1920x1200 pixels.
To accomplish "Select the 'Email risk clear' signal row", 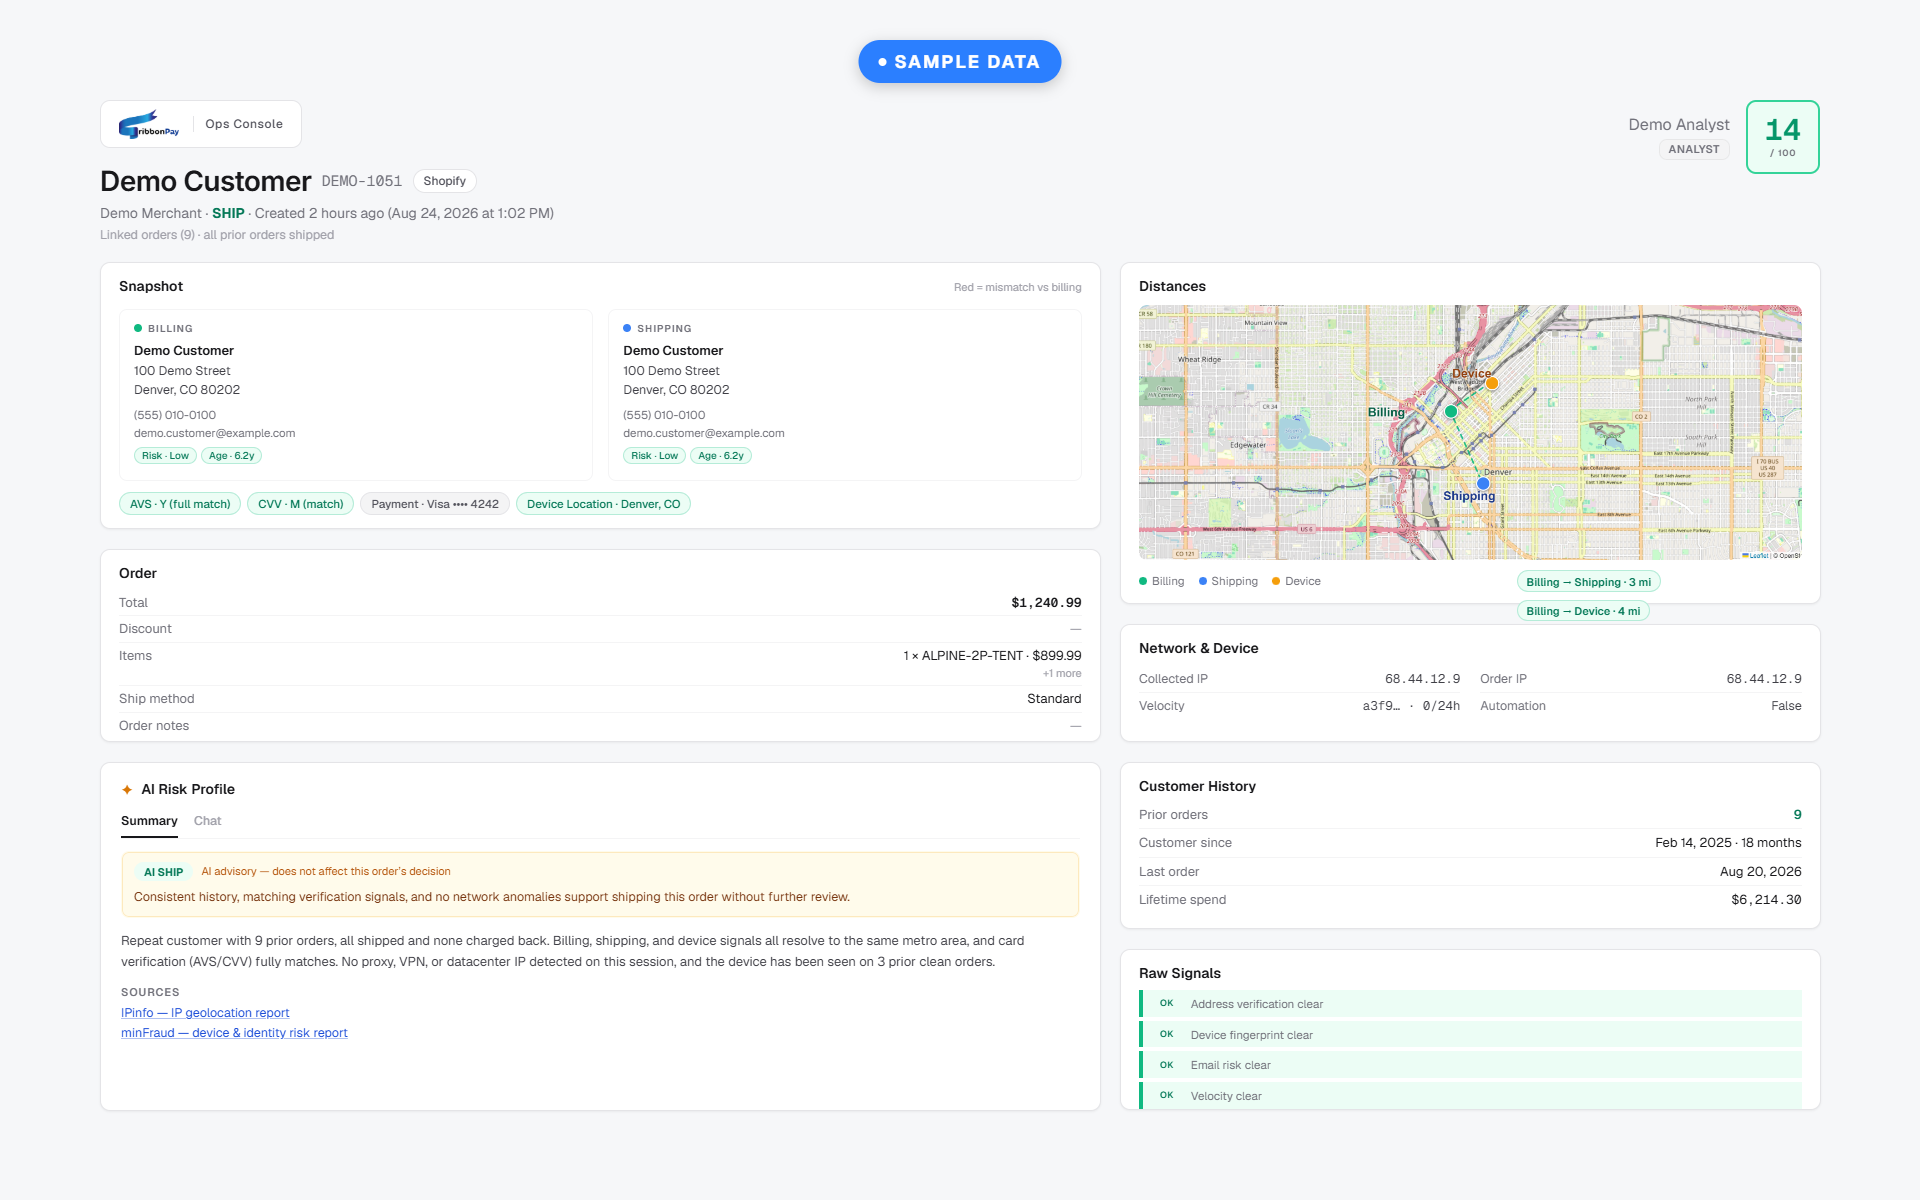I will [x=1470, y=1065].
